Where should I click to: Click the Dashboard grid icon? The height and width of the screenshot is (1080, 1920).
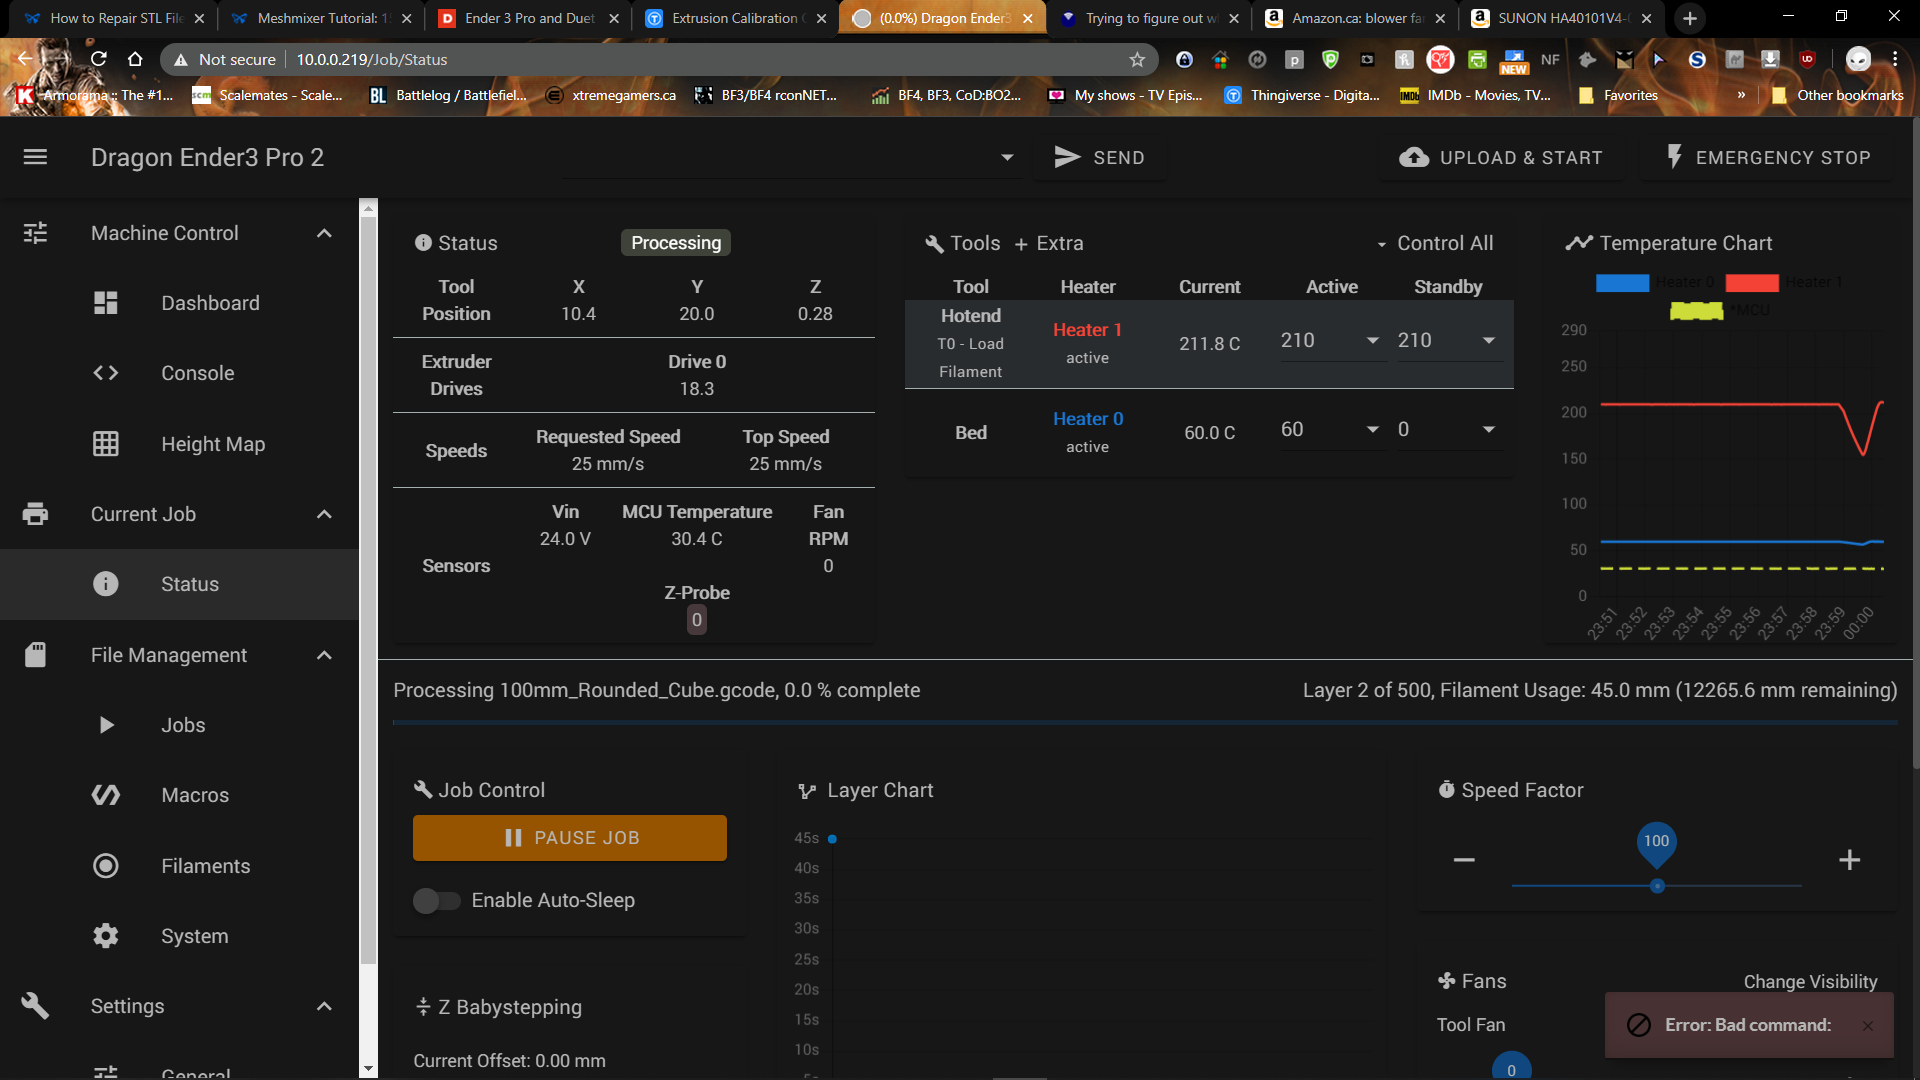(x=106, y=303)
